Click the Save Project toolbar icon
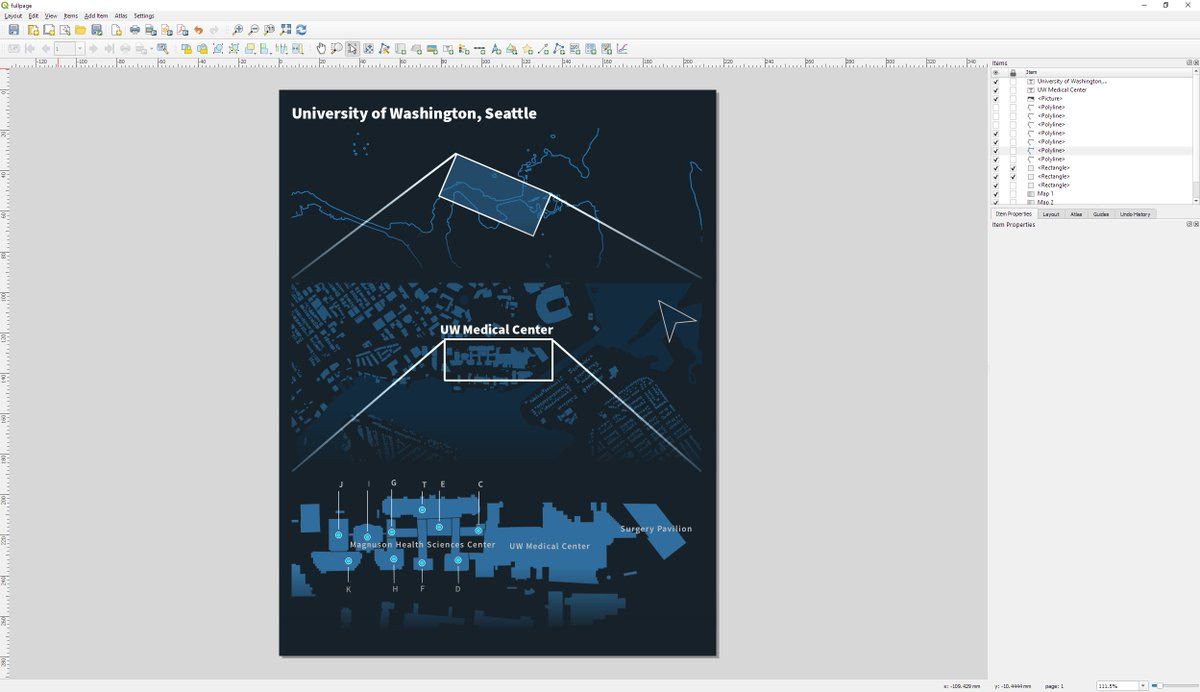Screen dimensions: 1200x692 pyautogui.click(x=14, y=30)
